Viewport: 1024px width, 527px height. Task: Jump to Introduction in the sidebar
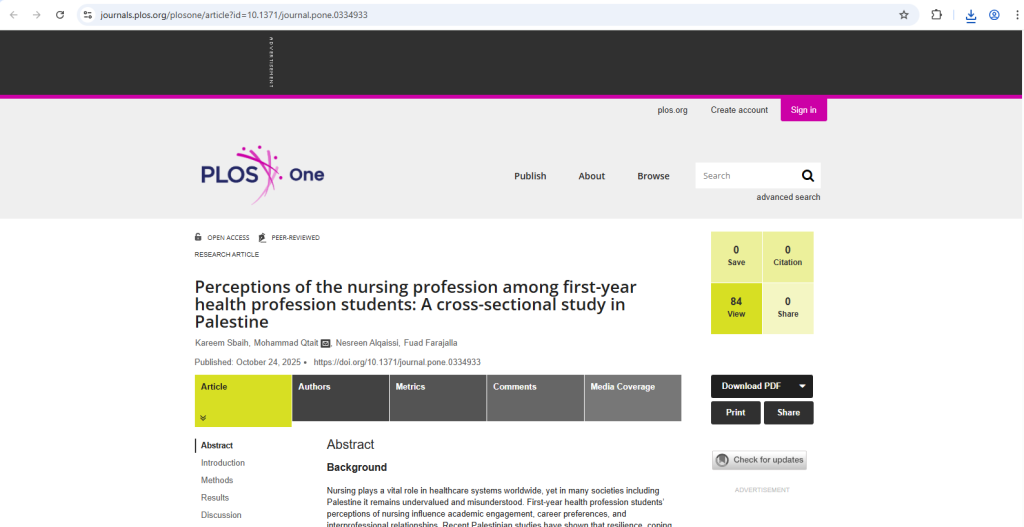(x=223, y=463)
